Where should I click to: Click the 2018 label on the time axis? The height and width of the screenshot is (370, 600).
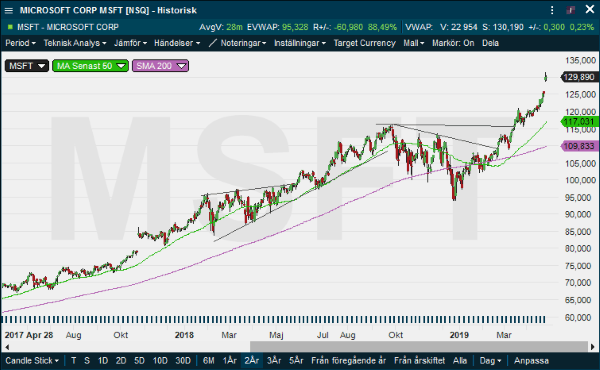click(x=184, y=335)
